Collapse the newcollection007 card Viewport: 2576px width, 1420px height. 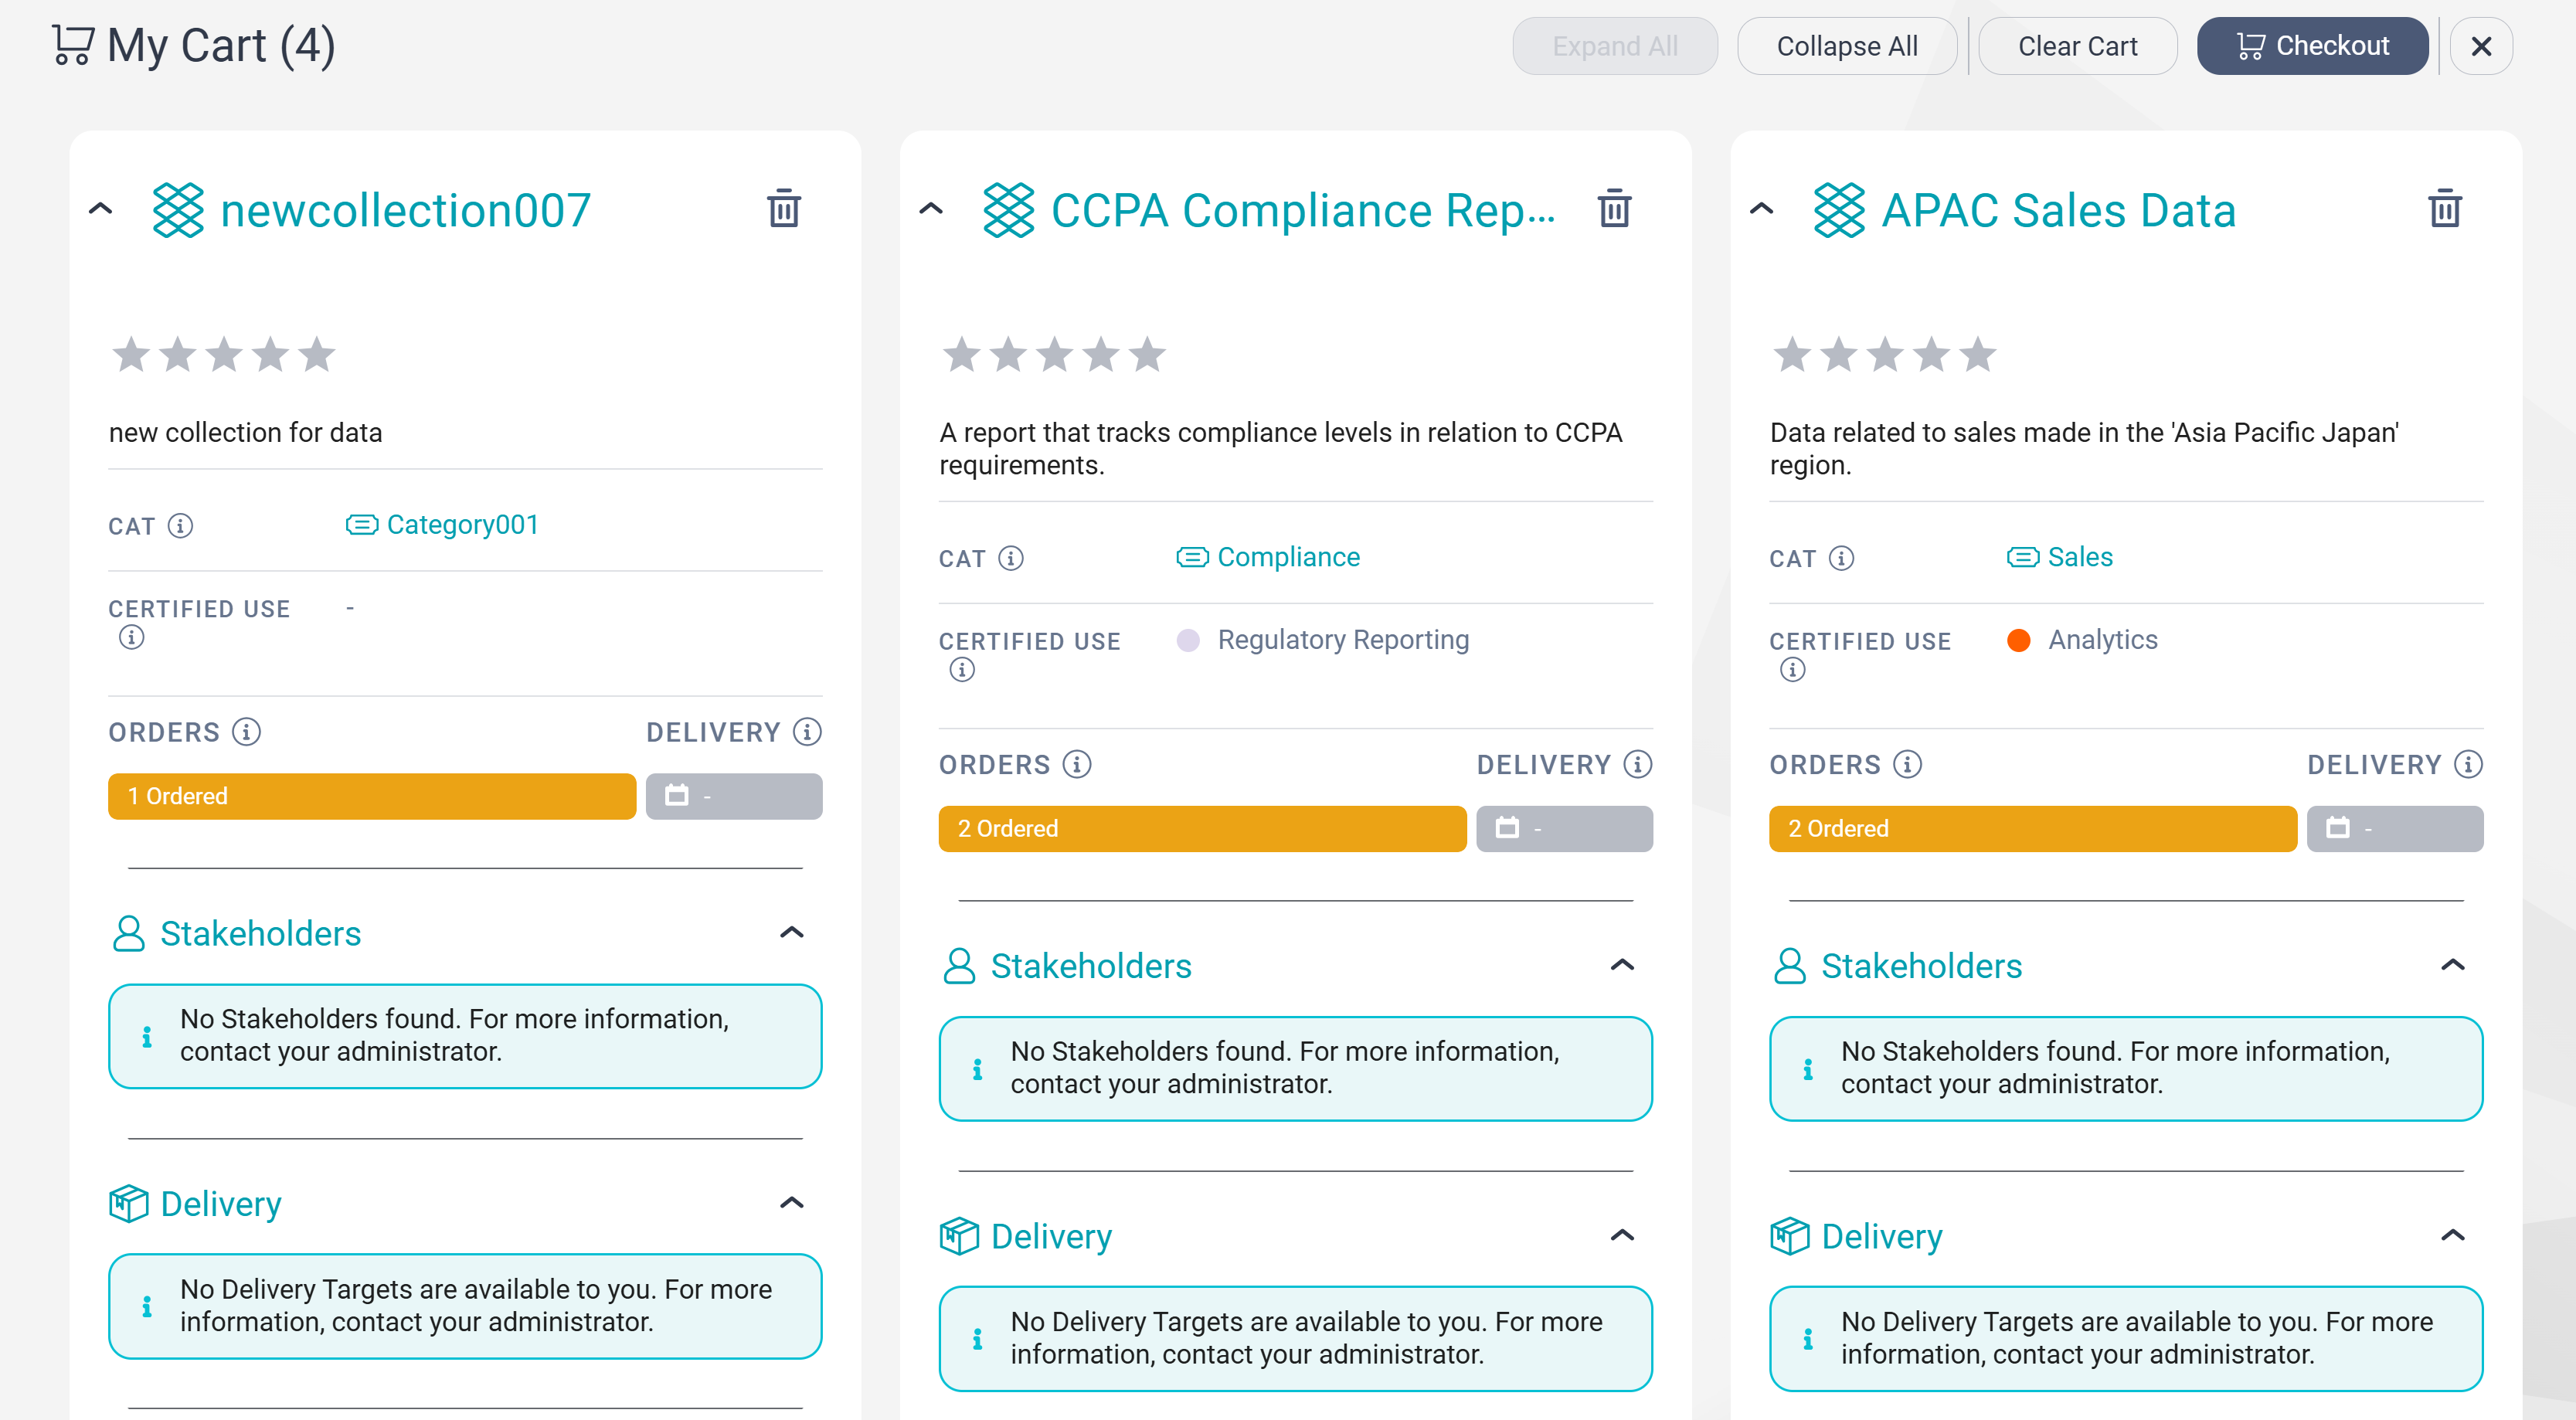pyautogui.click(x=100, y=209)
